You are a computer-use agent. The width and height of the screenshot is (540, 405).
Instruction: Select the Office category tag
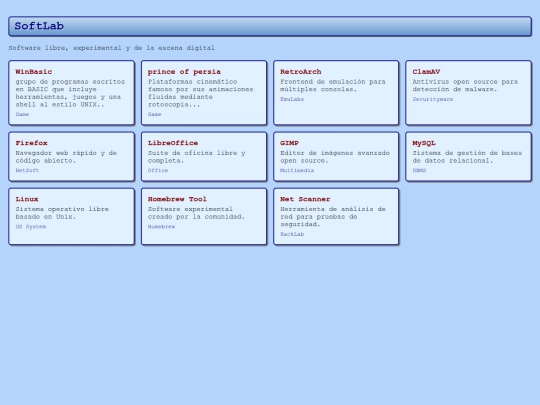158,170
